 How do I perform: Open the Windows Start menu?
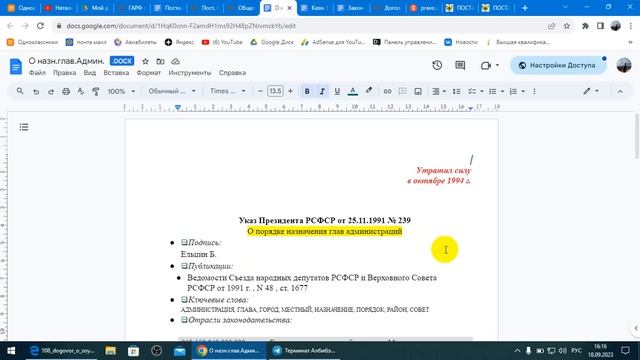pyautogui.click(x=11, y=351)
